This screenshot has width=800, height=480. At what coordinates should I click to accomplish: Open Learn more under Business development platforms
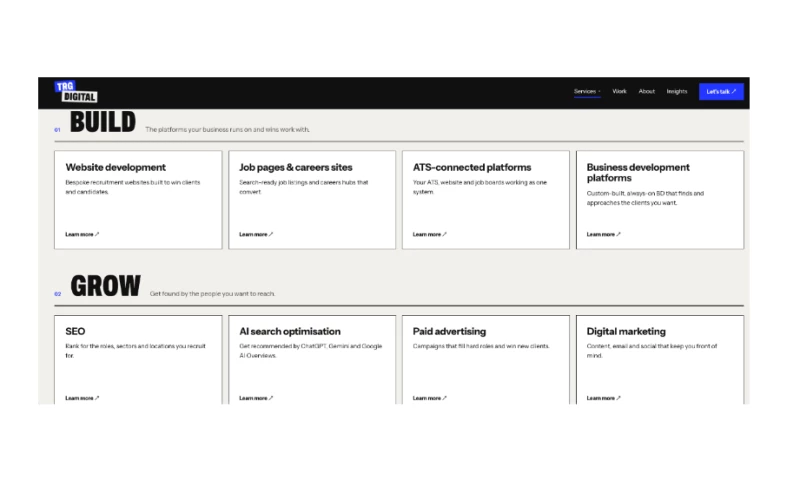click(604, 234)
